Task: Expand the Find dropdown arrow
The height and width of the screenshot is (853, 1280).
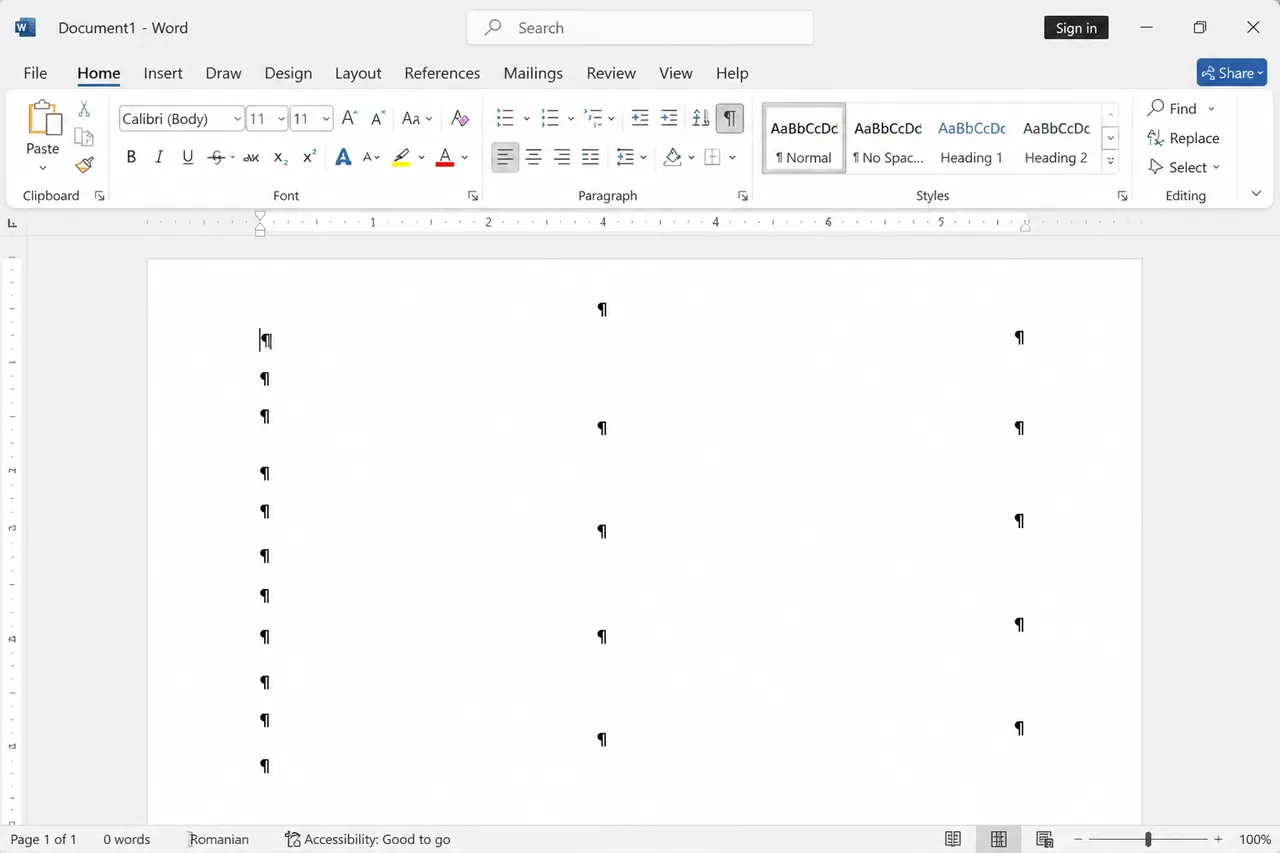Action: pos(1211,109)
